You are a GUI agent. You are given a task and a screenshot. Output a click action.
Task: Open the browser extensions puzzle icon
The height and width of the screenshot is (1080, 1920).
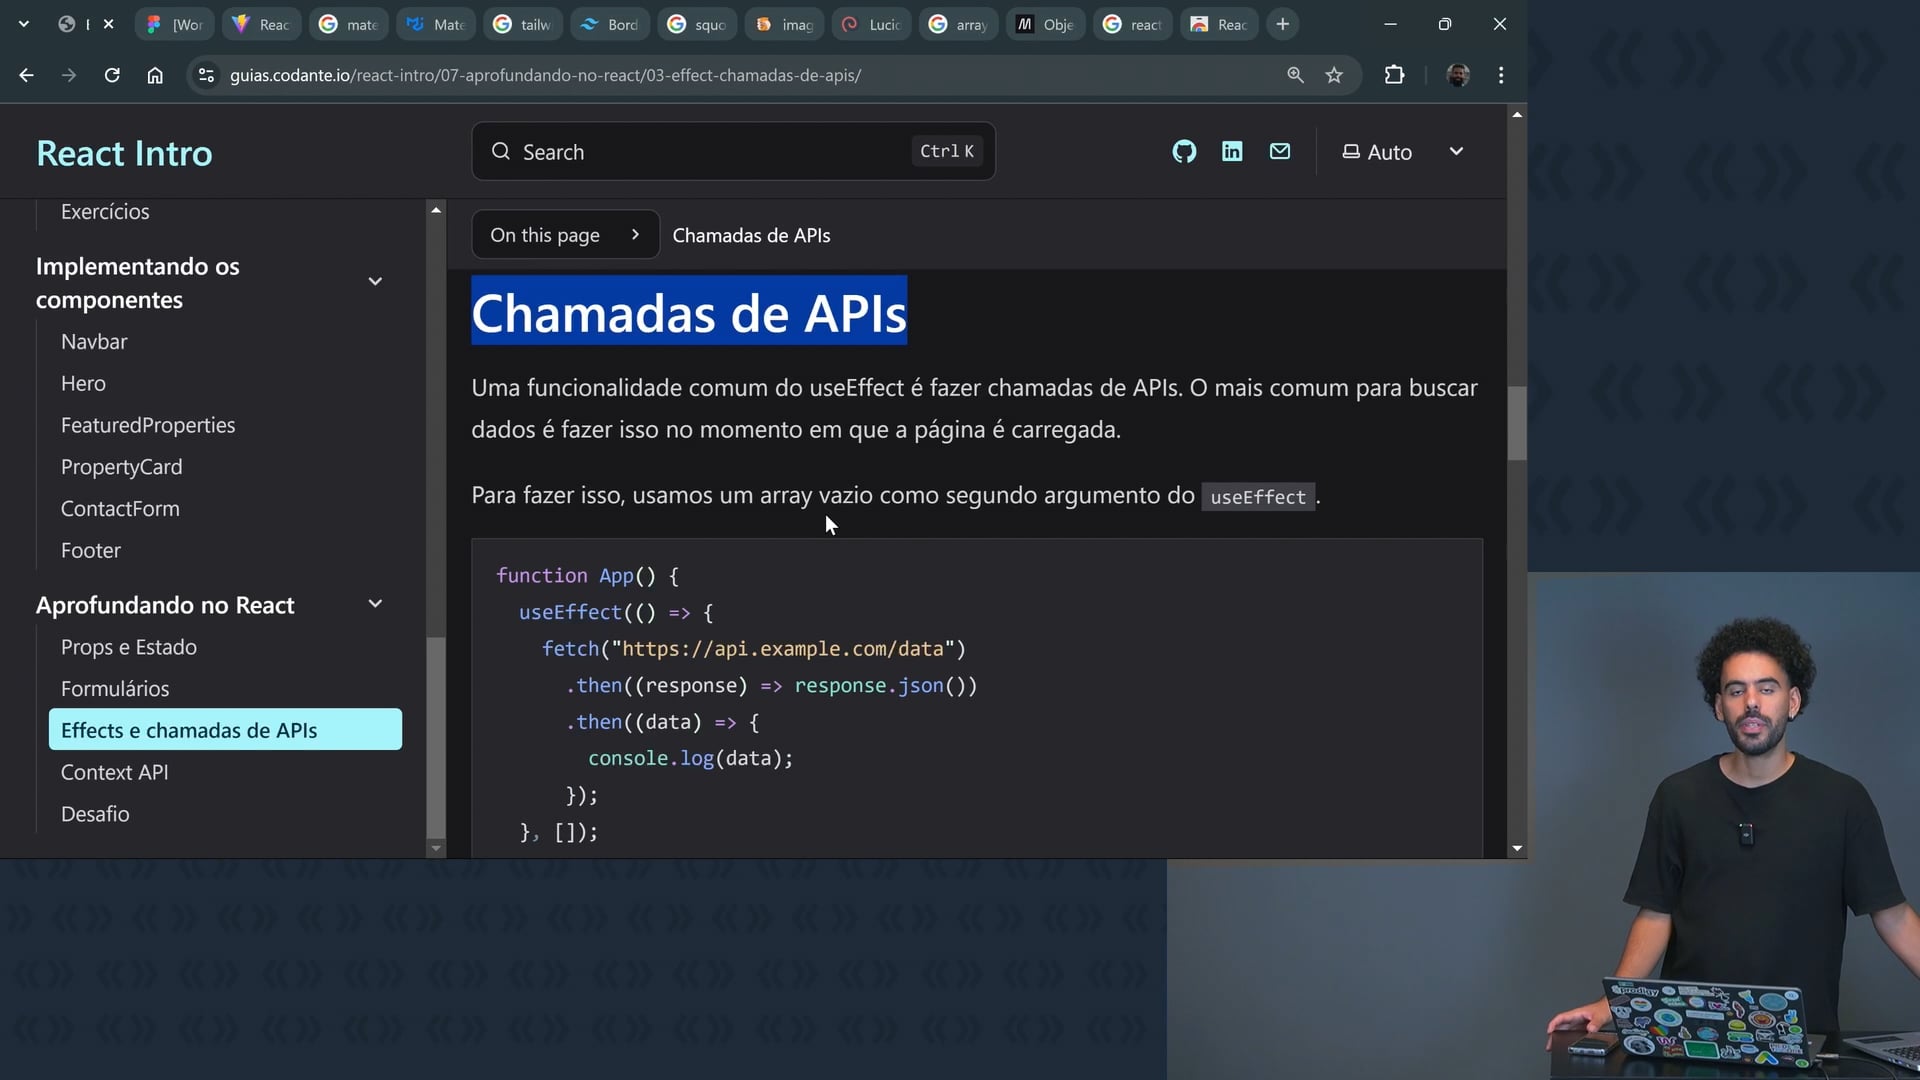(1394, 75)
